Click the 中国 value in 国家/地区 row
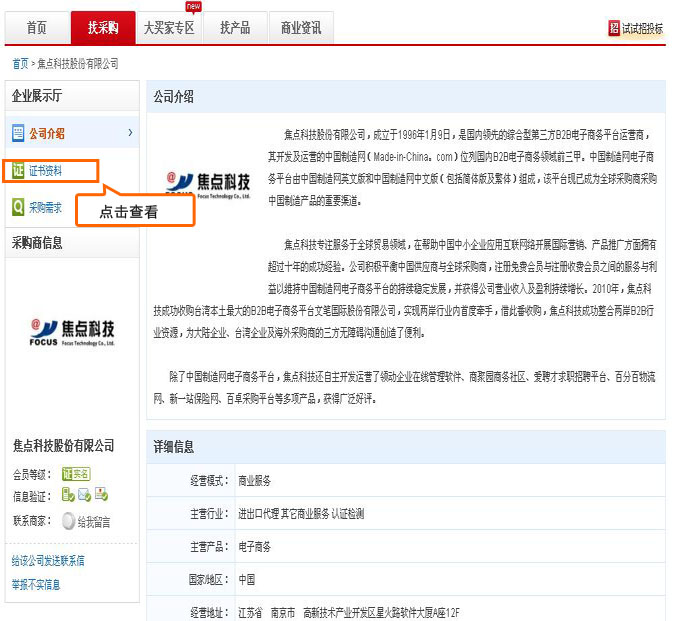680x621 pixels. click(x=247, y=580)
